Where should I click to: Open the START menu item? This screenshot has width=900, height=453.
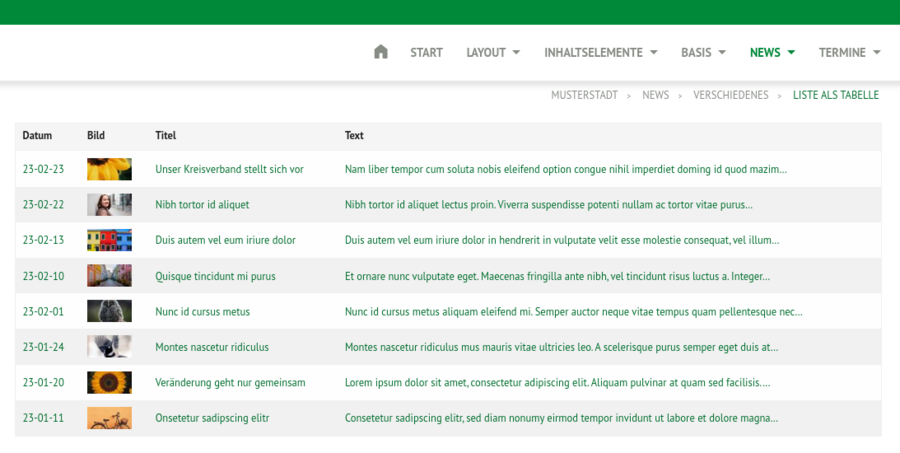pos(426,52)
